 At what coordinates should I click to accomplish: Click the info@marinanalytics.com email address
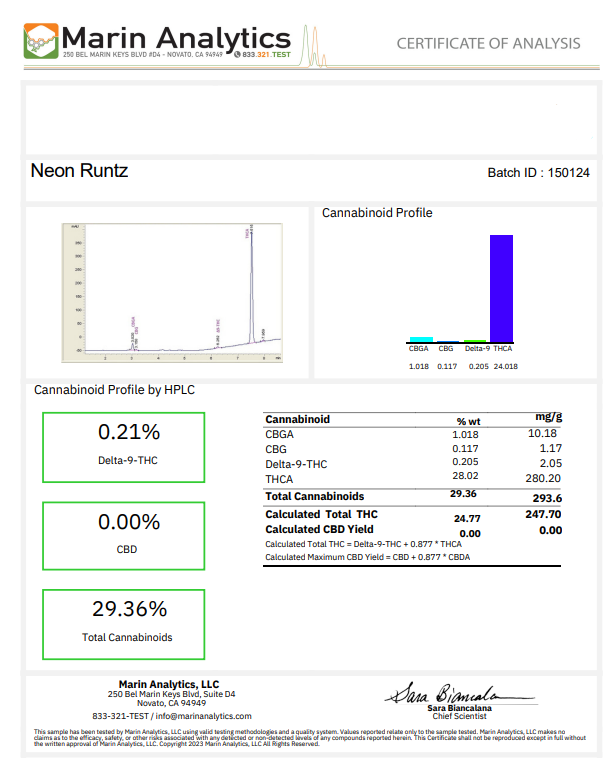point(204,716)
